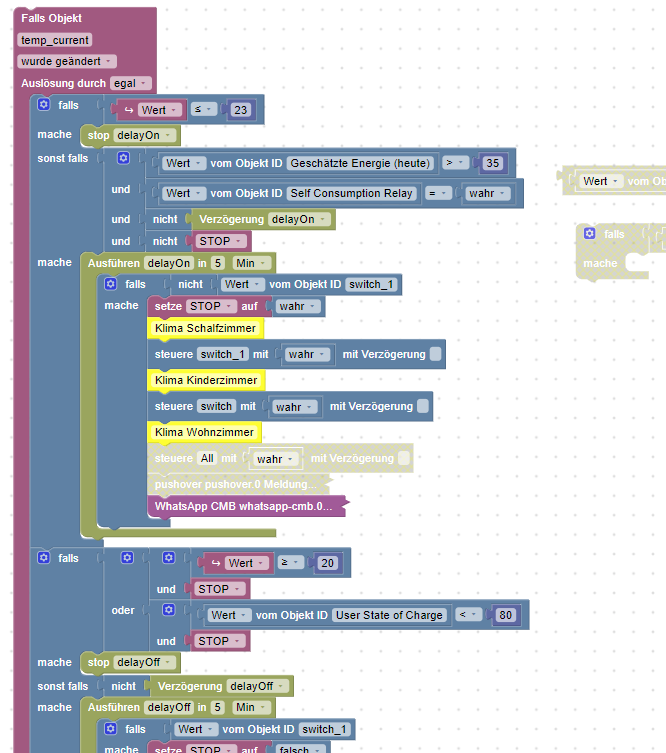Edit delay value 5 in Ausführen delayOff
This screenshot has width=666, height=753.
[x=218, y=707]
